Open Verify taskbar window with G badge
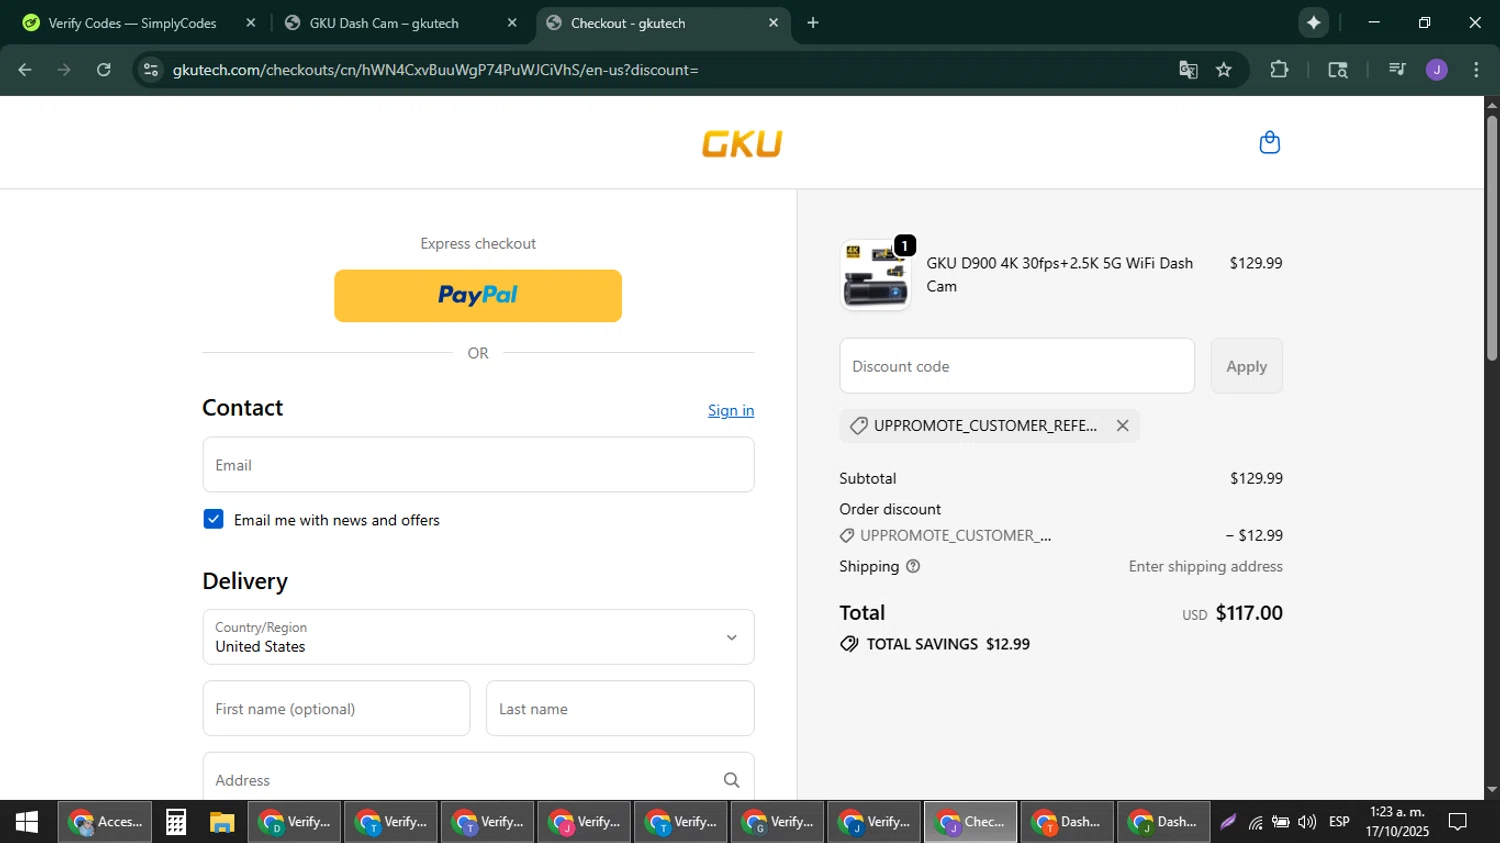Screen dimensions: 1500x843 point(778,822)
